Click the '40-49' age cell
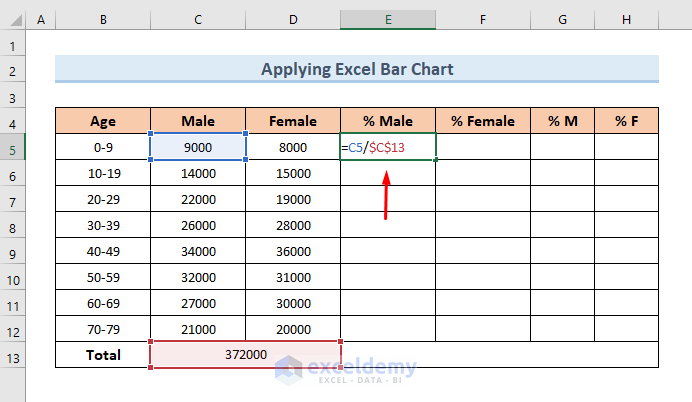This screenshot has width=692, height=402. [x=103, y=251]
